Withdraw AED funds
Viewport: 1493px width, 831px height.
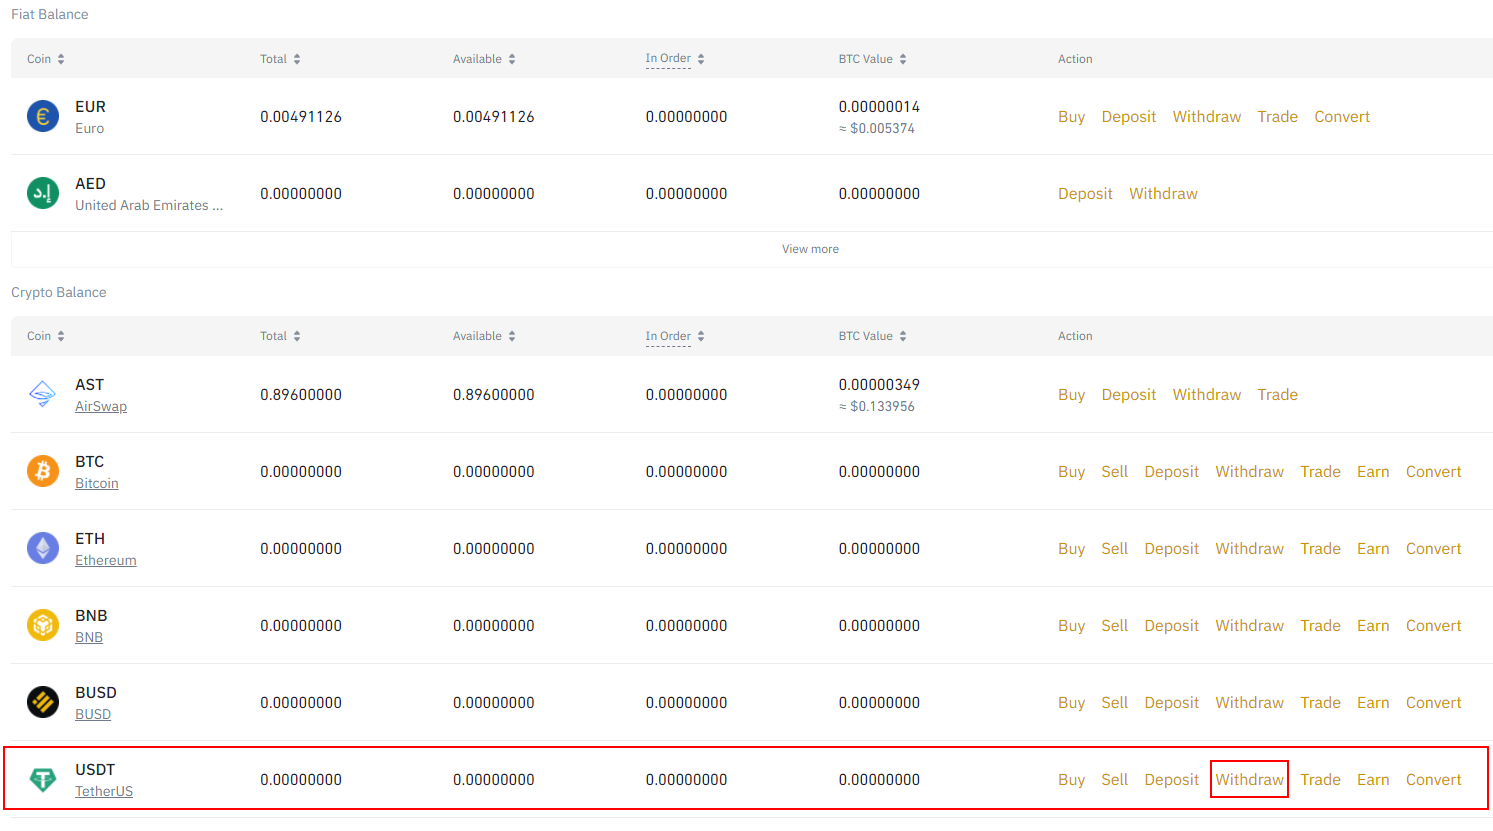(1163, 194)
